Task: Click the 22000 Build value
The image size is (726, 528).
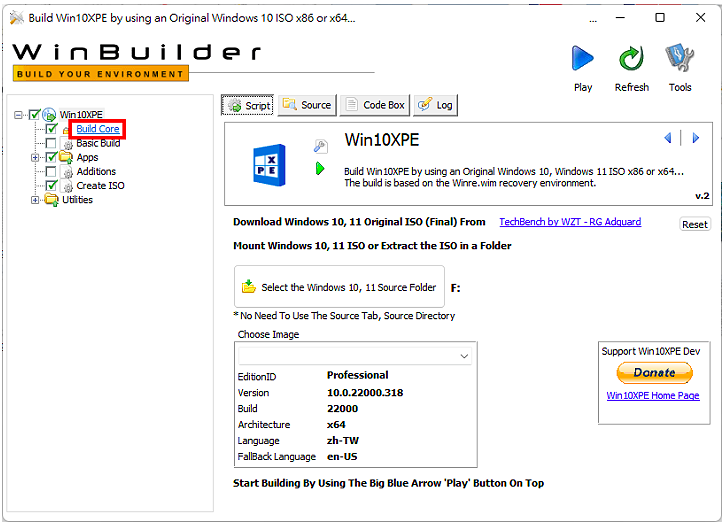Action: coord(342,409)
